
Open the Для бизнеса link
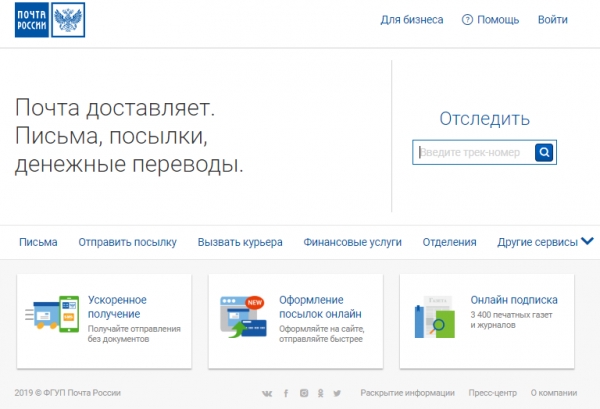click(412, 20)
